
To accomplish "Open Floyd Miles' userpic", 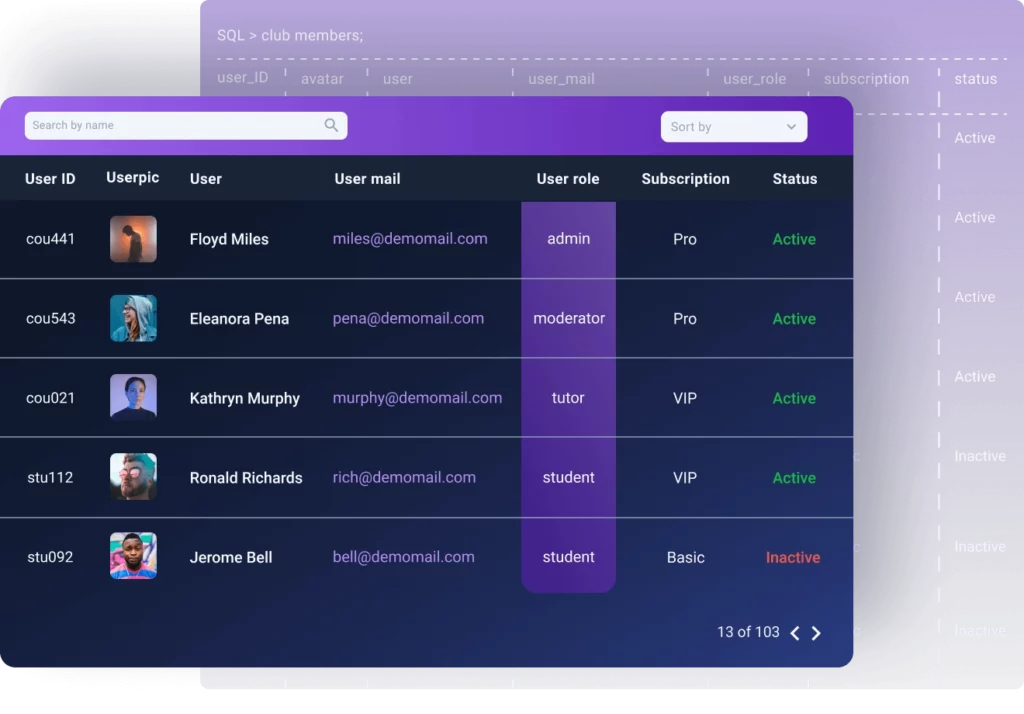I will click(x=133, y=239).
